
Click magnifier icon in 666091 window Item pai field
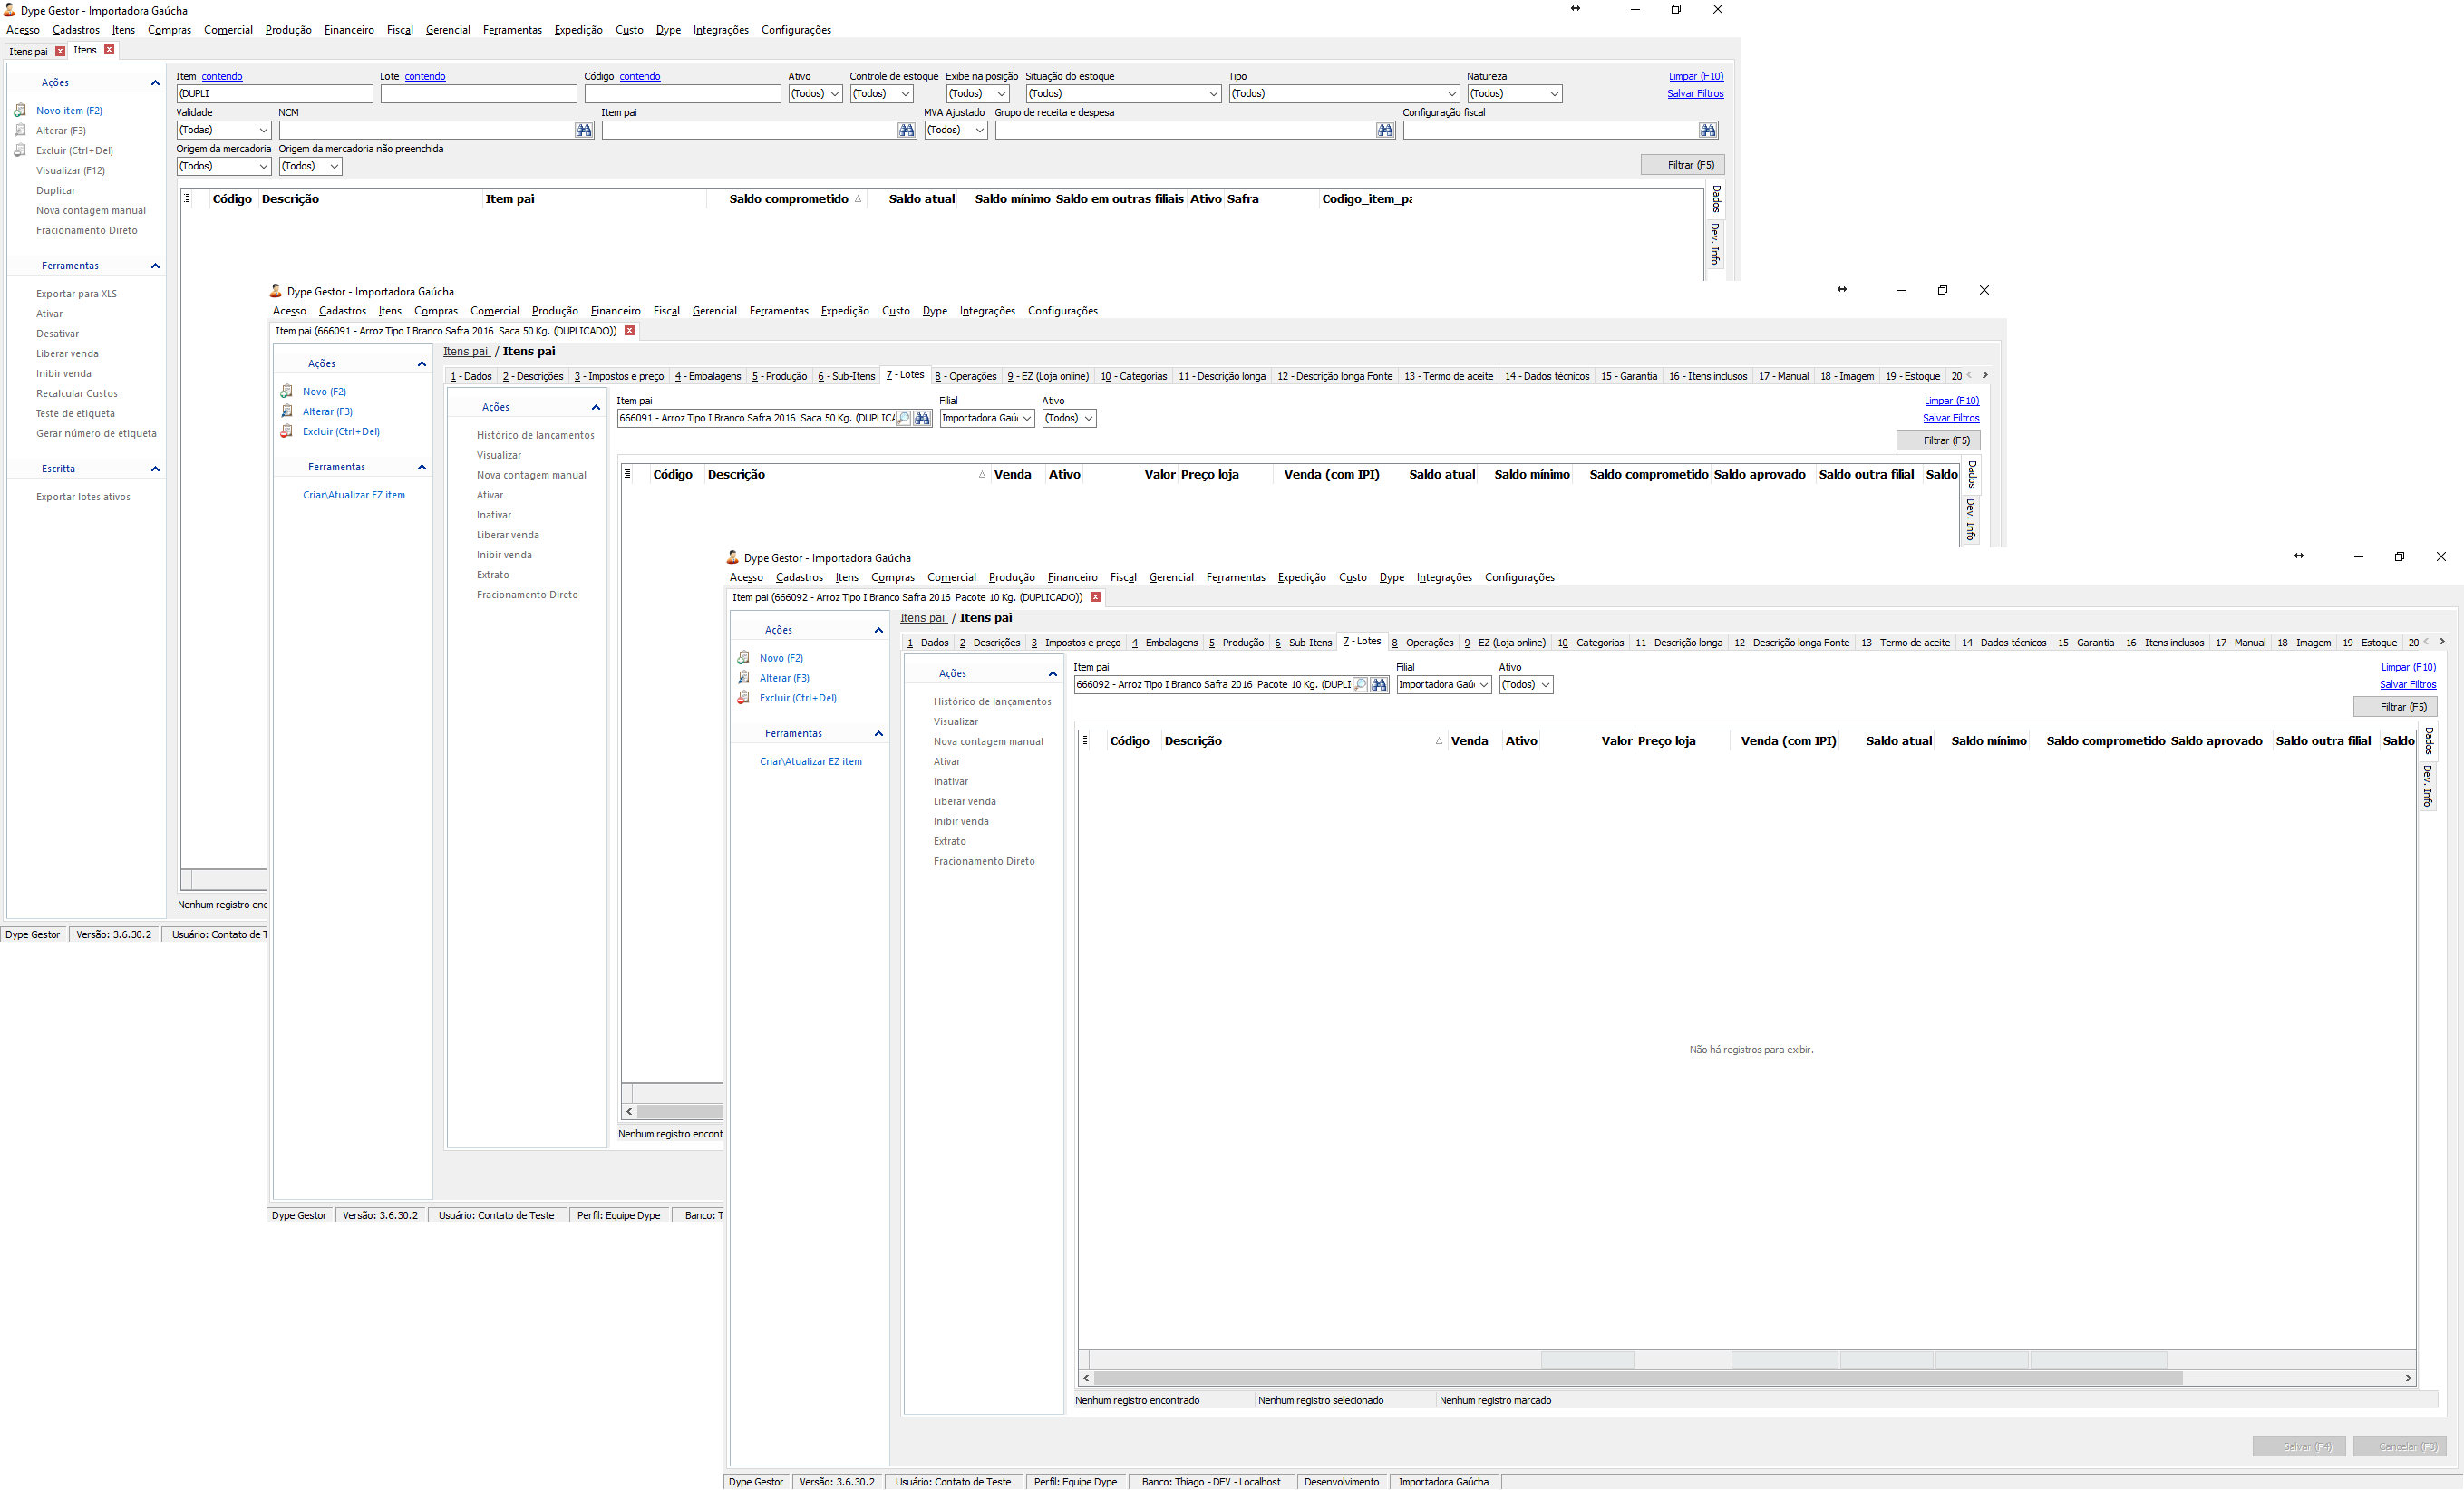[x=904, y=418]
